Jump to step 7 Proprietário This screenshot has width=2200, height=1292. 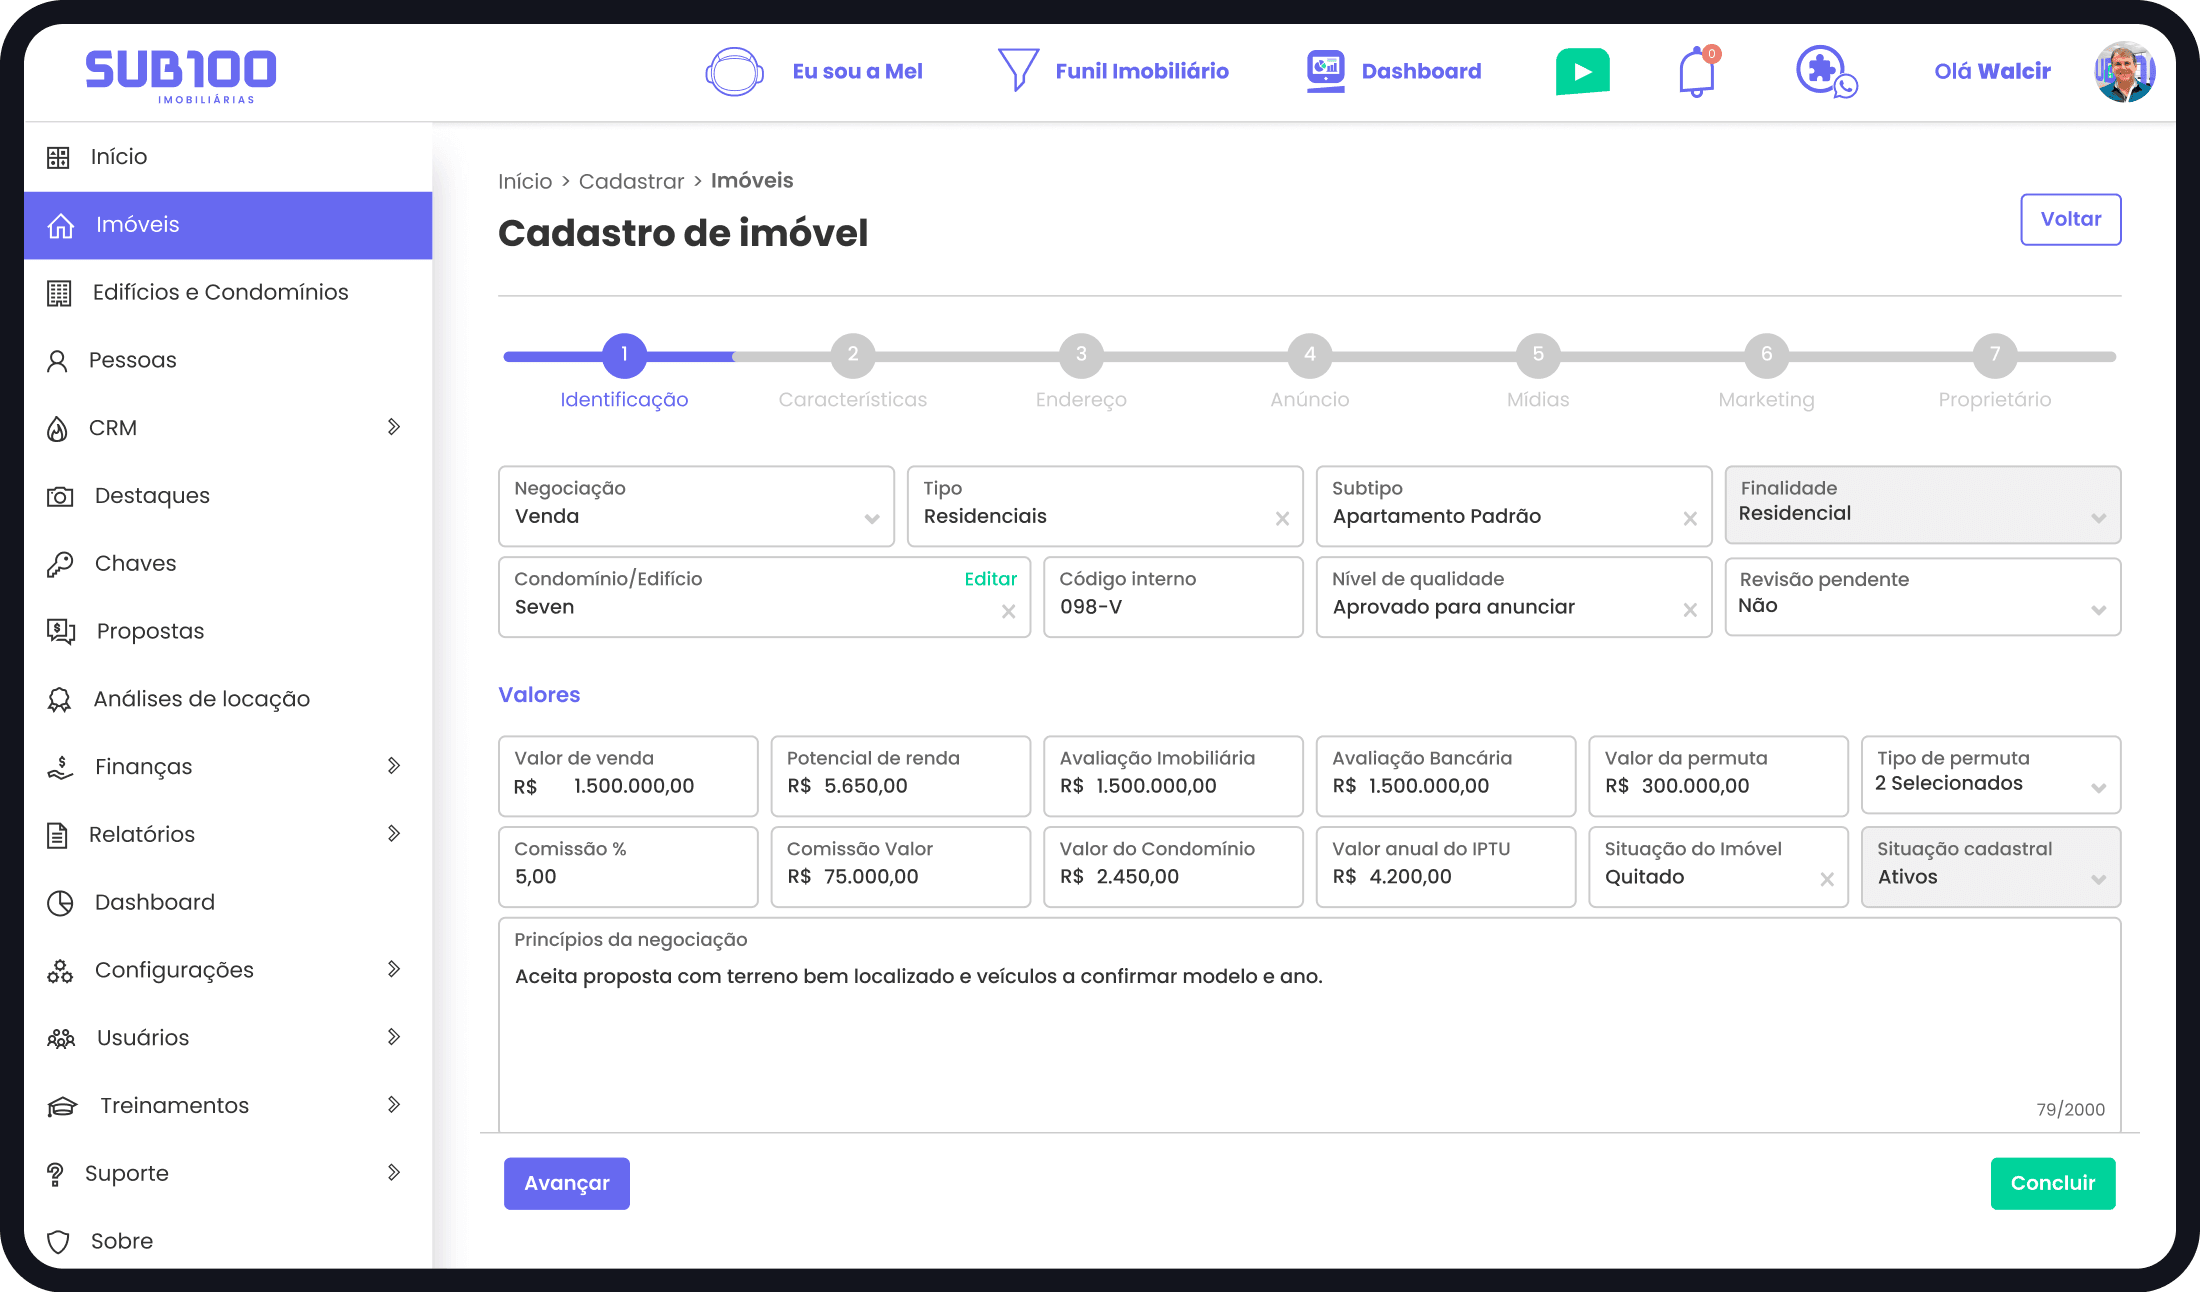coord(1995,355)
